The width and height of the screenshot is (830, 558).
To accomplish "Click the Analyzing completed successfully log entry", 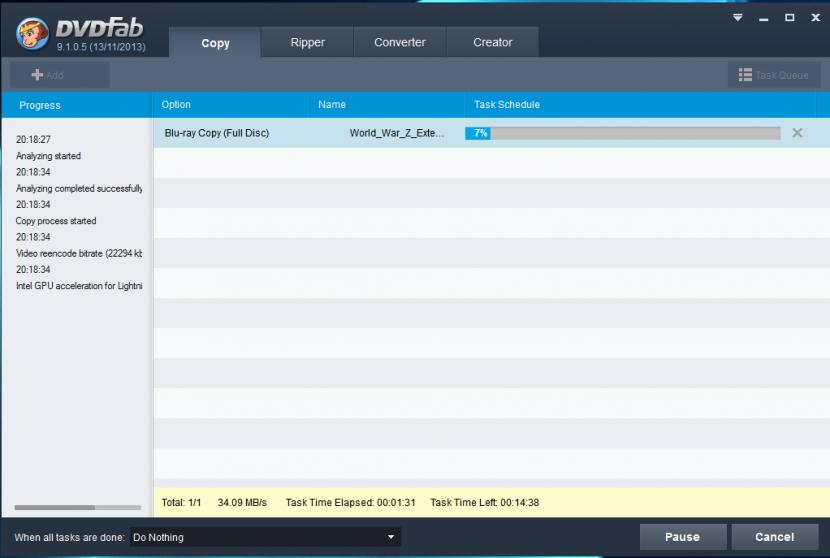I will (79, 188).
